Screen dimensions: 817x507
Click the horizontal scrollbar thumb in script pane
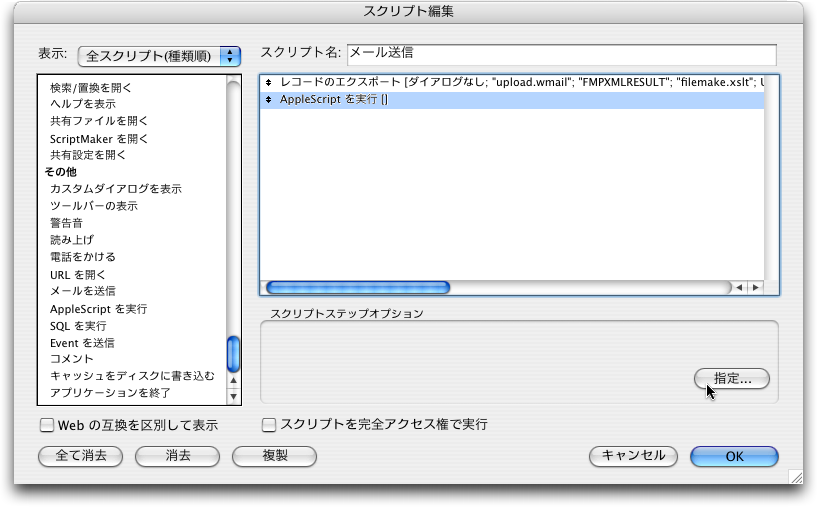coord(357,287)
